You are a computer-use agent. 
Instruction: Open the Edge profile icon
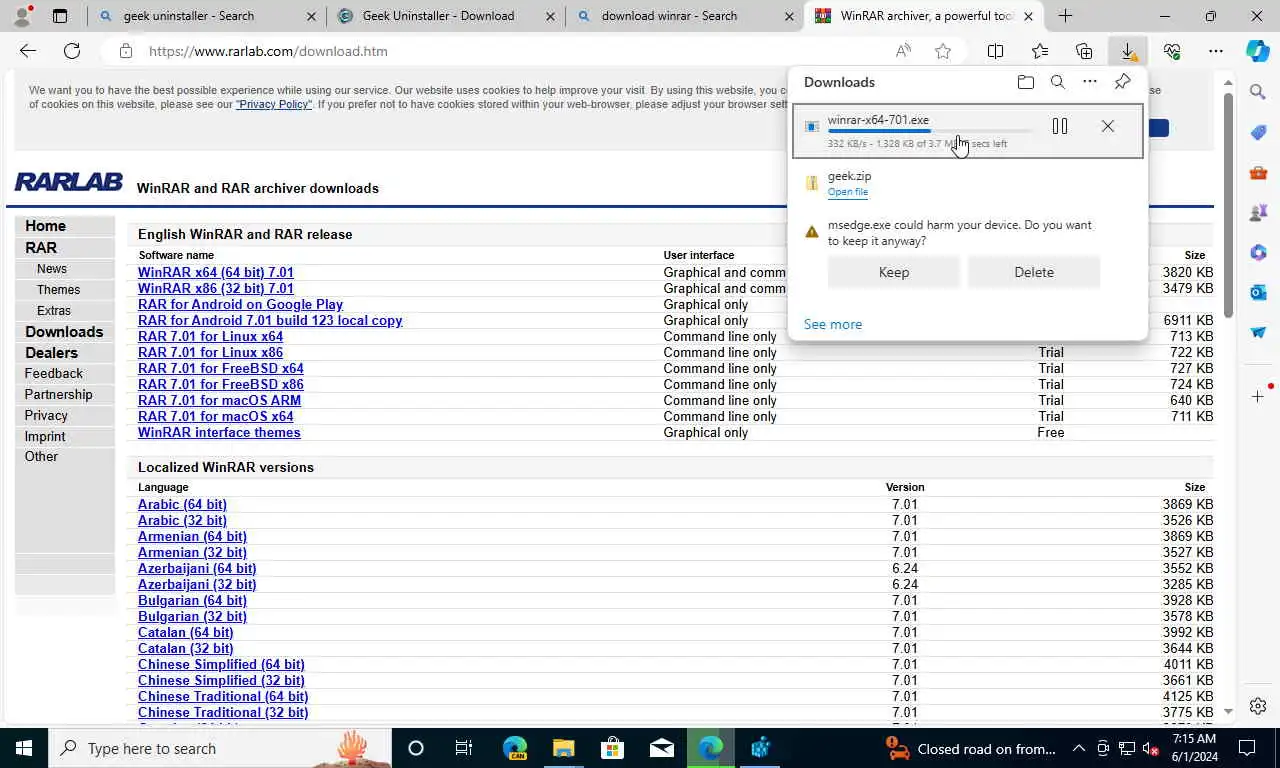pyautogui.click(x=22, y=16)
